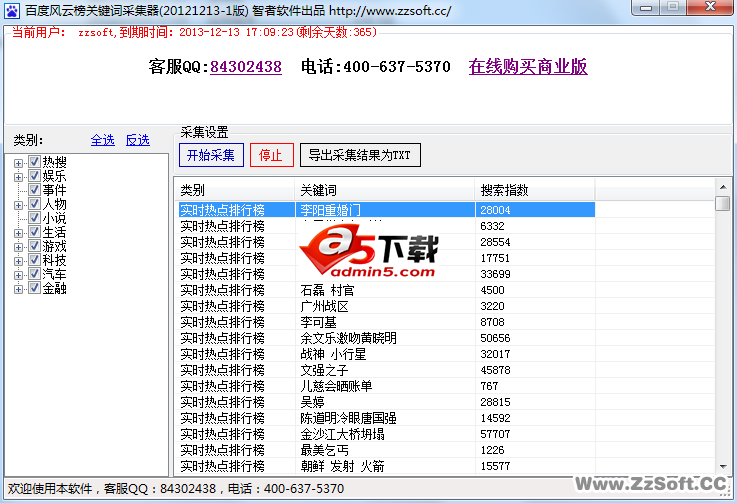Screen dimensions: 737x503
Task: Expand the 游戏 tree node
Action: pos(18,247)
